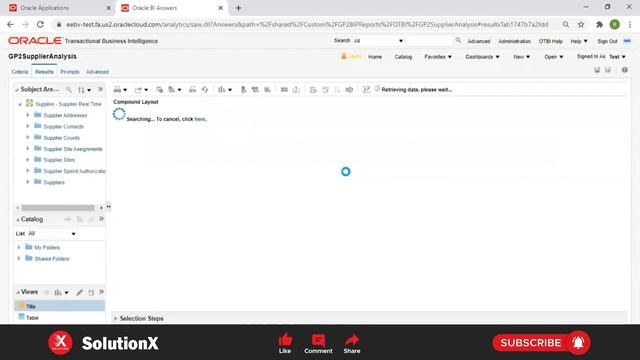Collapse the Catalog pane with double chevron
The width and height of the screenshot is (640, 360).
pos(101,219)
